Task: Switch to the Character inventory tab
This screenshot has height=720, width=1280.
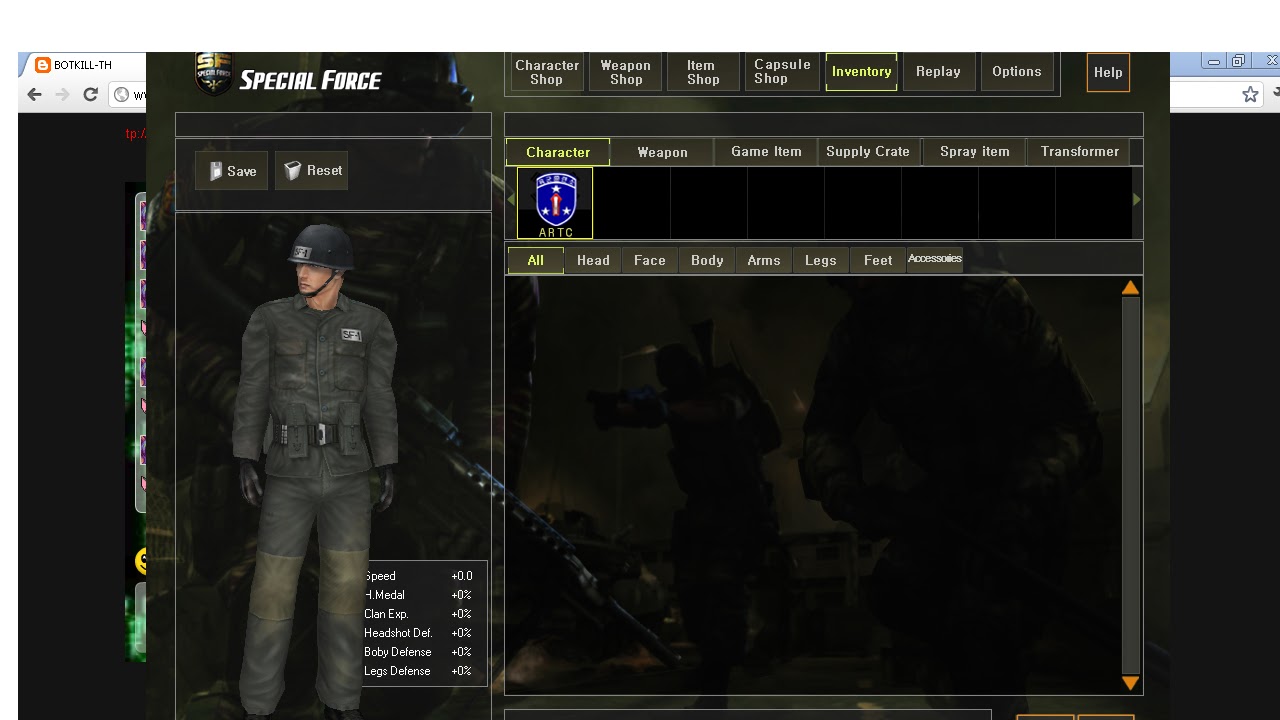Action: [x=558, y=152]
